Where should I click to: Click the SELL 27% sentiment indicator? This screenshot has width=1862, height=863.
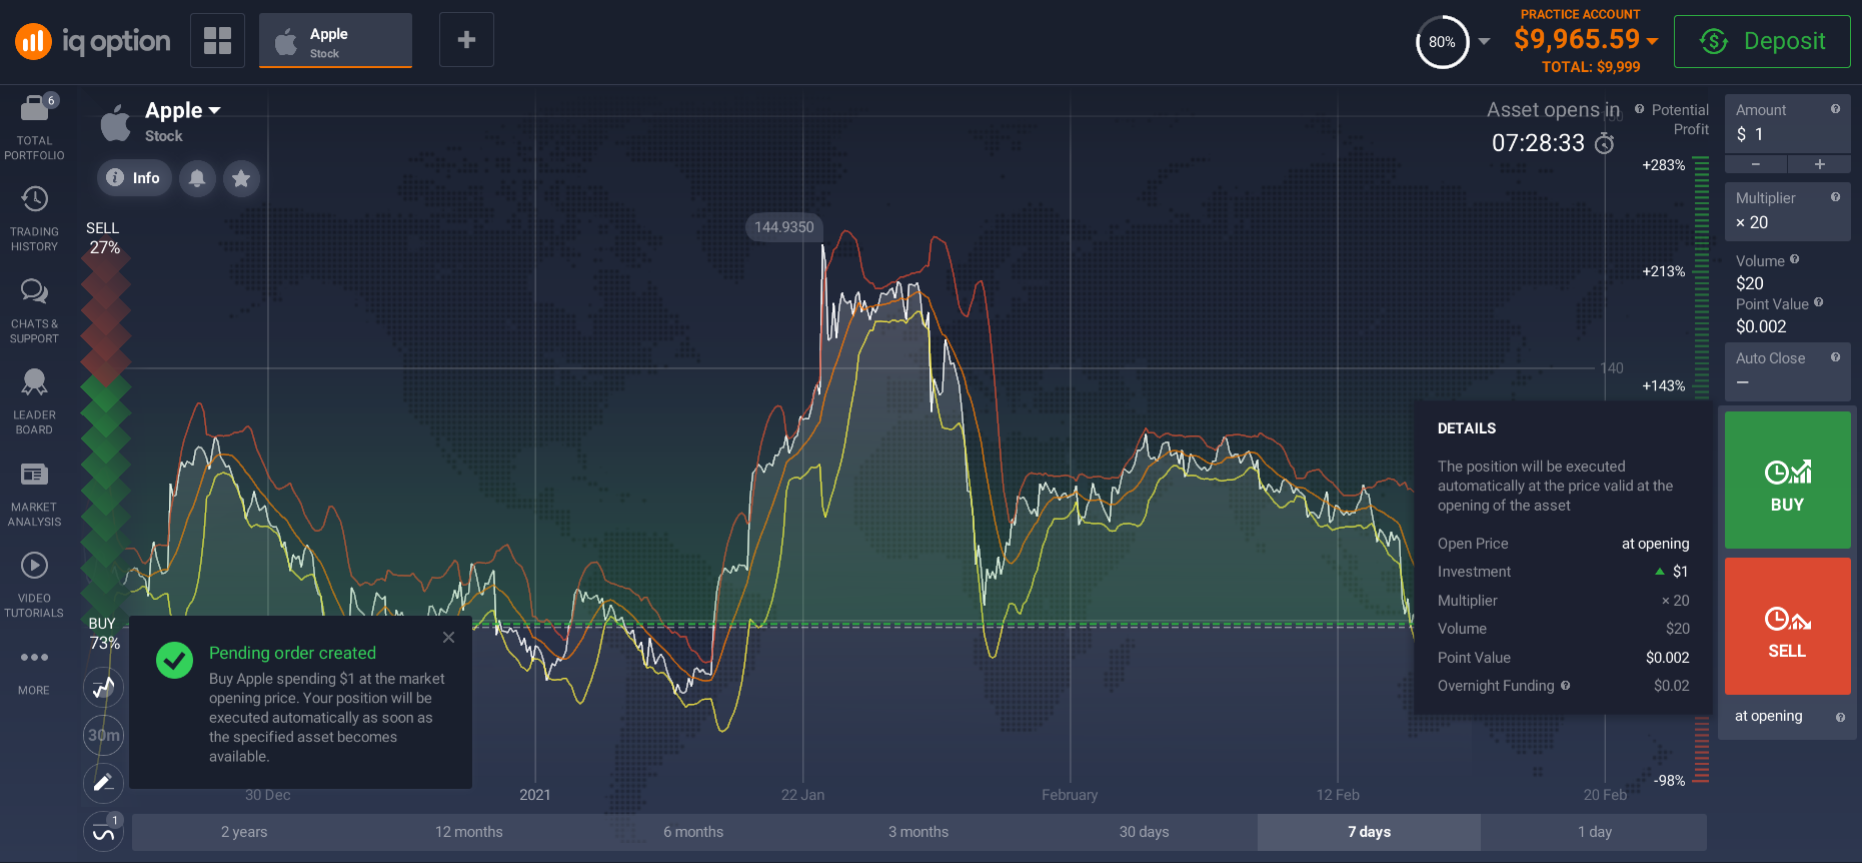pyautogui.click(x=103, y=238)
